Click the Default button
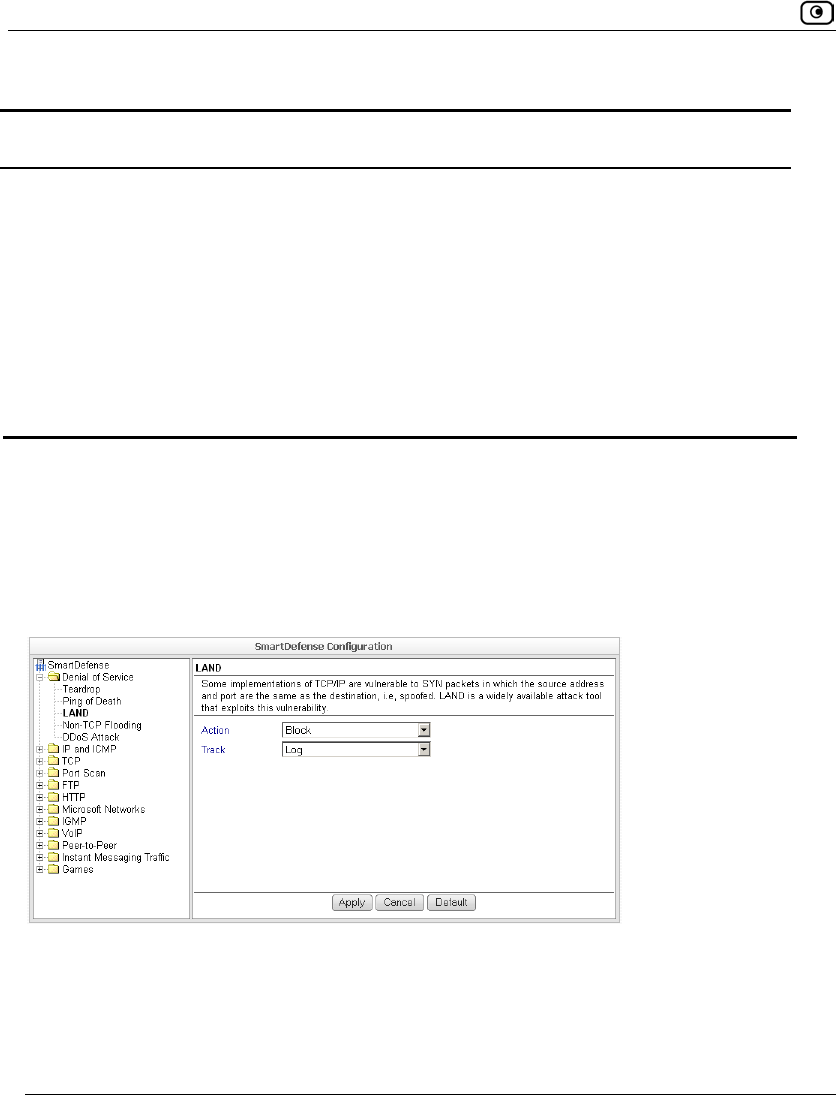Viewport: 836px width, 1095px height. pos(451,902)
